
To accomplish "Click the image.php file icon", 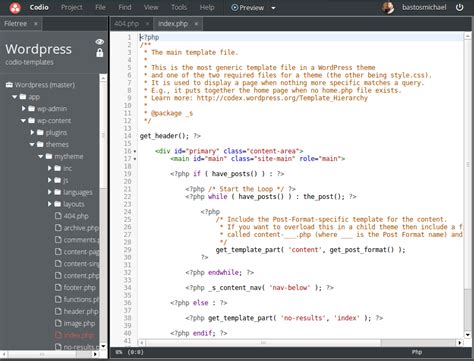I will coord(58,323).
